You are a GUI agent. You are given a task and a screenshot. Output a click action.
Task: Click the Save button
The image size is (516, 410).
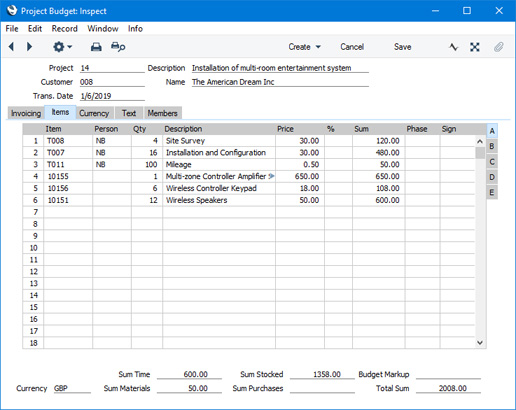coord(403,47)
